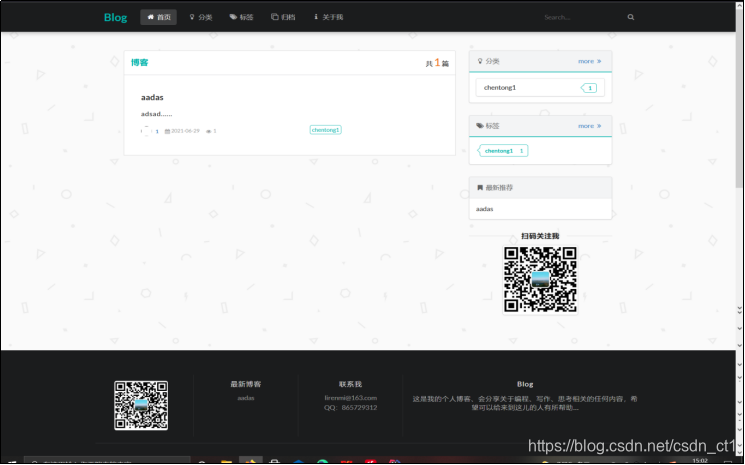This screenshot has width=745, height=465.
Task: Click the lirenmi@163.com email text
Action: click(x=351, y=398)
